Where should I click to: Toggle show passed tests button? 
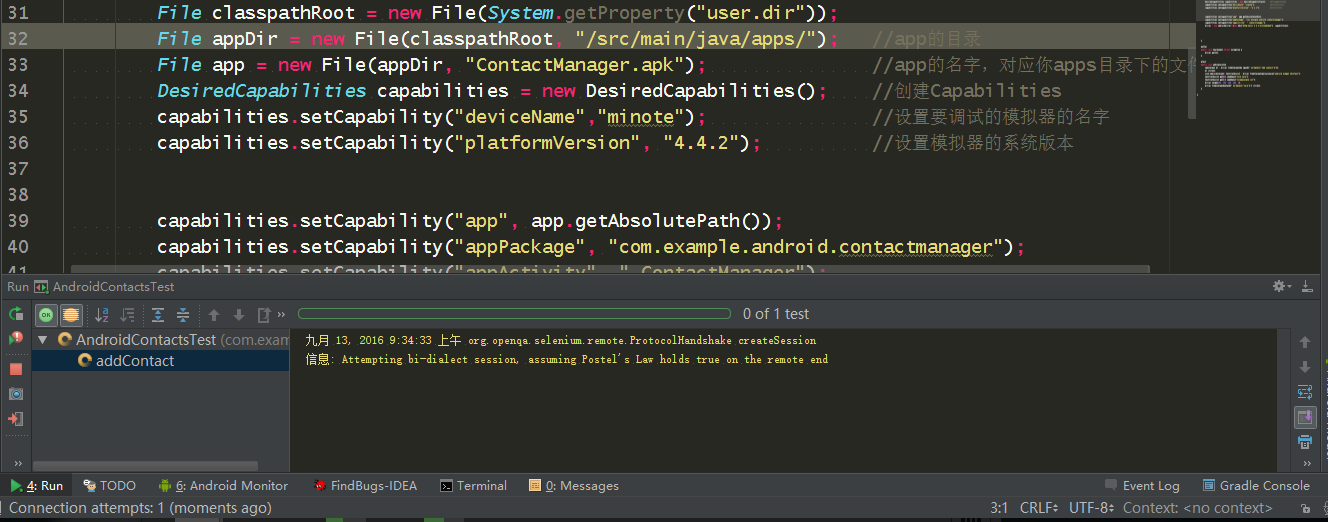click(x=47, y=315)
